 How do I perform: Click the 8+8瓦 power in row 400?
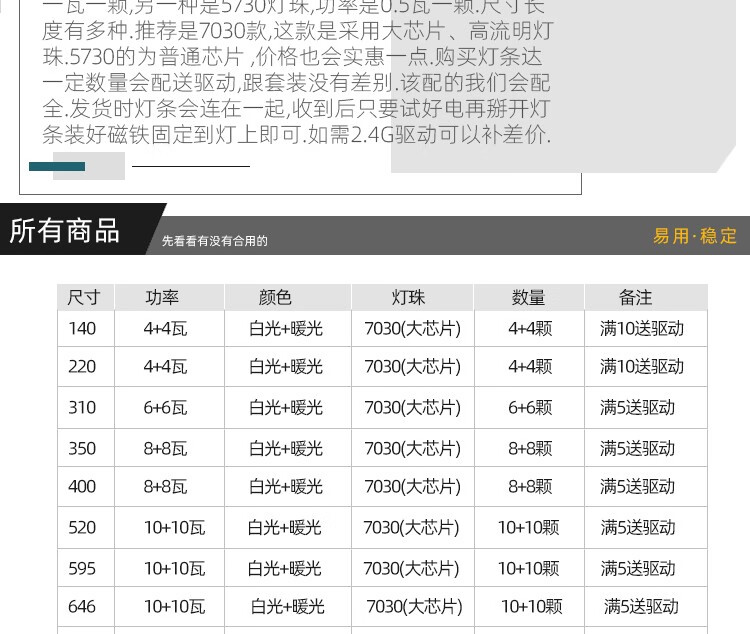pos(165,487)
